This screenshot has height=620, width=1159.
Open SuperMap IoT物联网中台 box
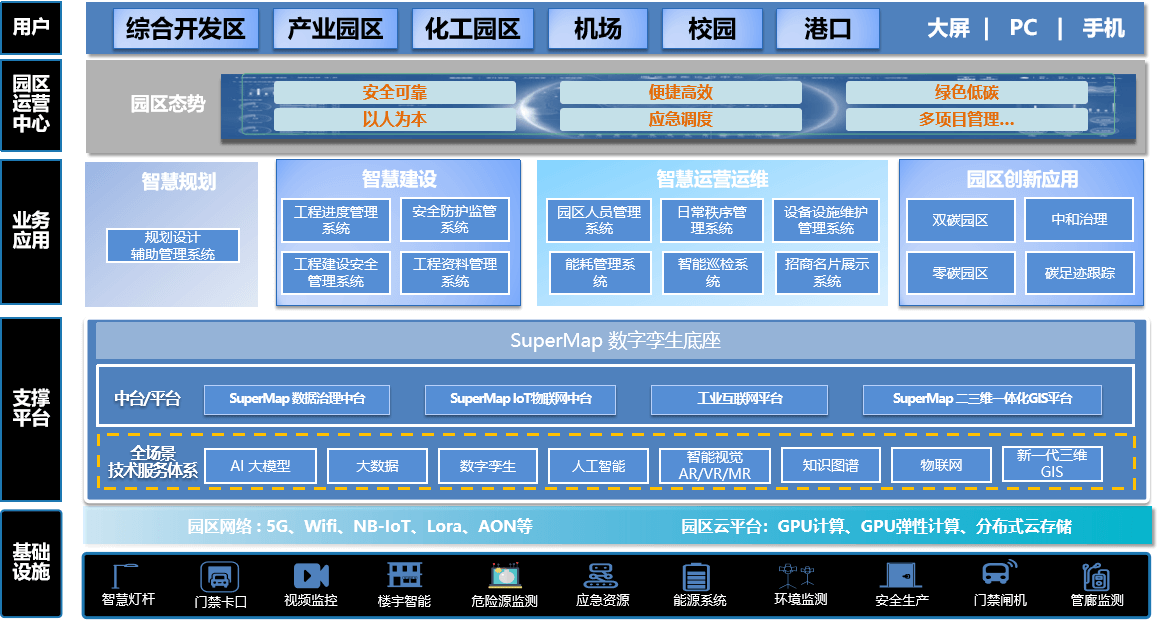coord(520,399)
